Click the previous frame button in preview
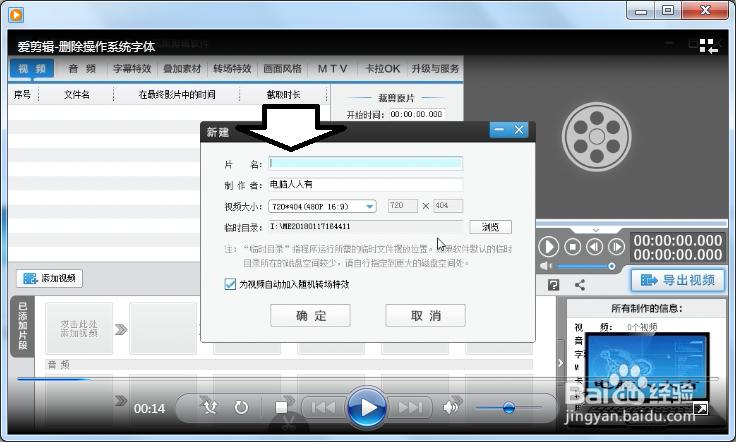Viewport: 736px width, 442px height. click(x=594, y=247)
